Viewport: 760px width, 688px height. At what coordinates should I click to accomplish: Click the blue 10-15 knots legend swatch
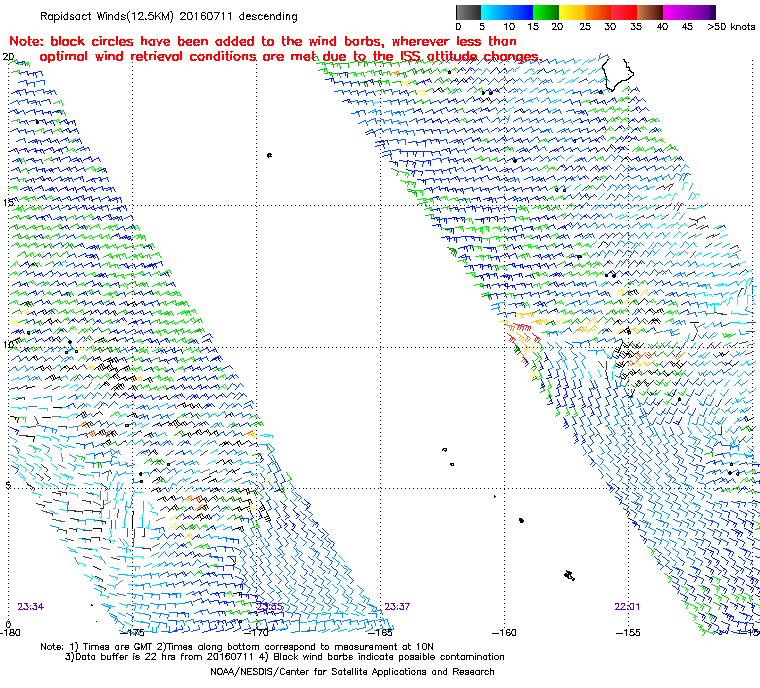pos(520,12)
